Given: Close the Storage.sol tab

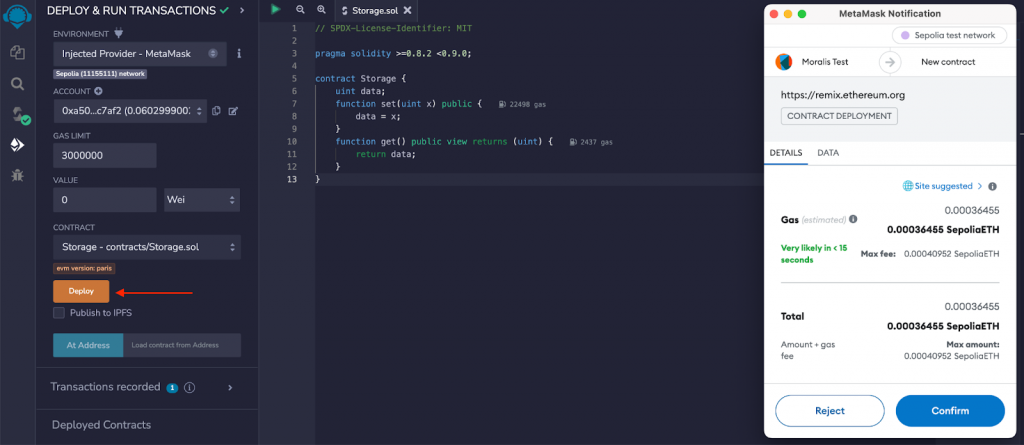Looking at the screenshot, I should click(x=408, y=10).
